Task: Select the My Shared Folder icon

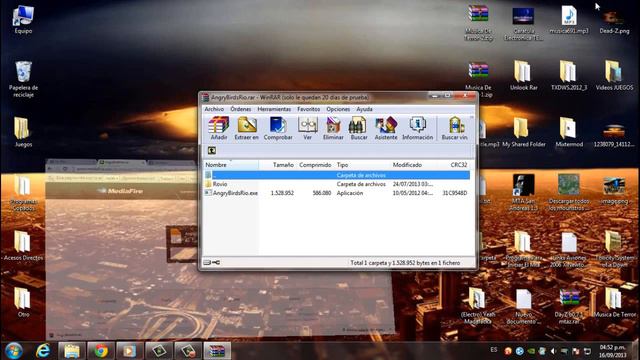Action: tap(523, 132)
